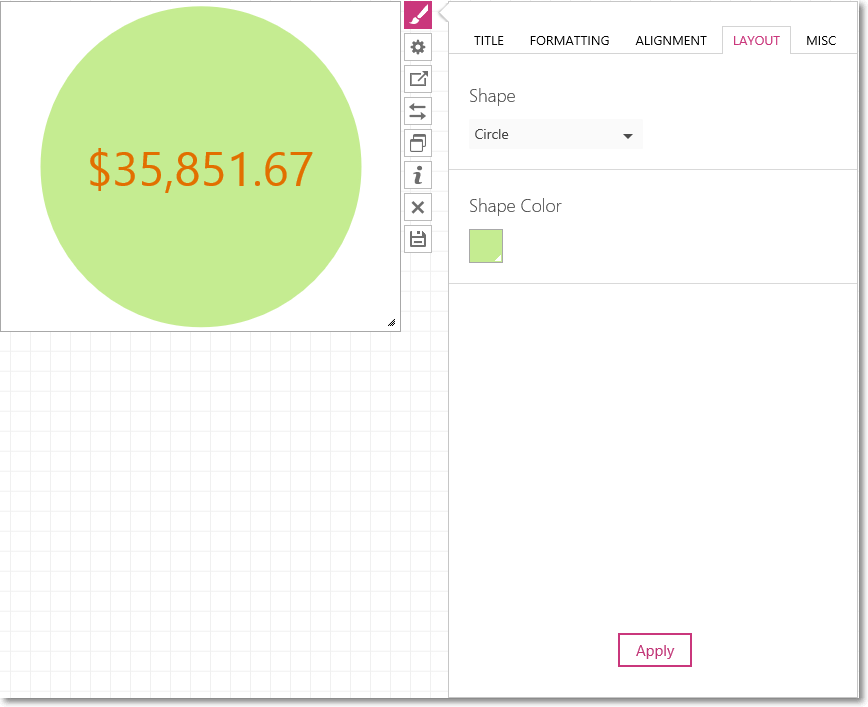Show widget info icon
The image size is (868, 707).
click(418, 176)
